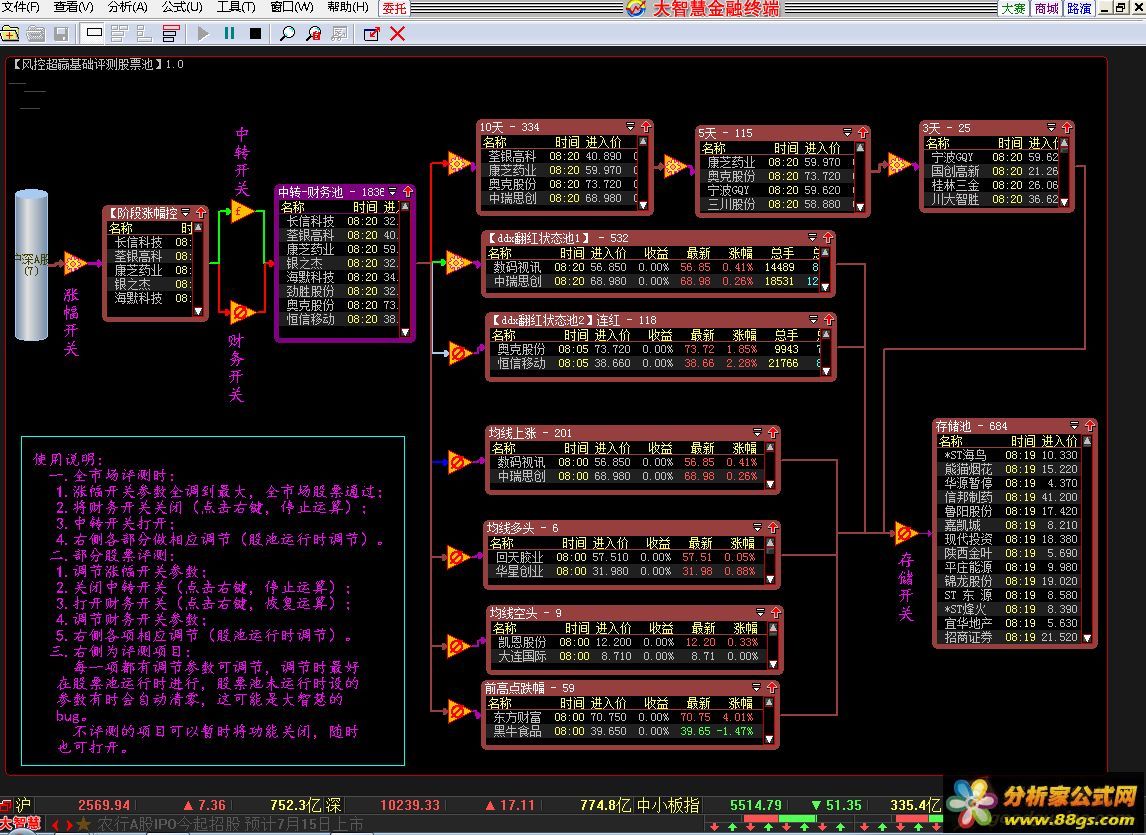Click the 大智慧 logo in title bar
The width and height of the screenshot is (1146, 835).
[636, 8]
